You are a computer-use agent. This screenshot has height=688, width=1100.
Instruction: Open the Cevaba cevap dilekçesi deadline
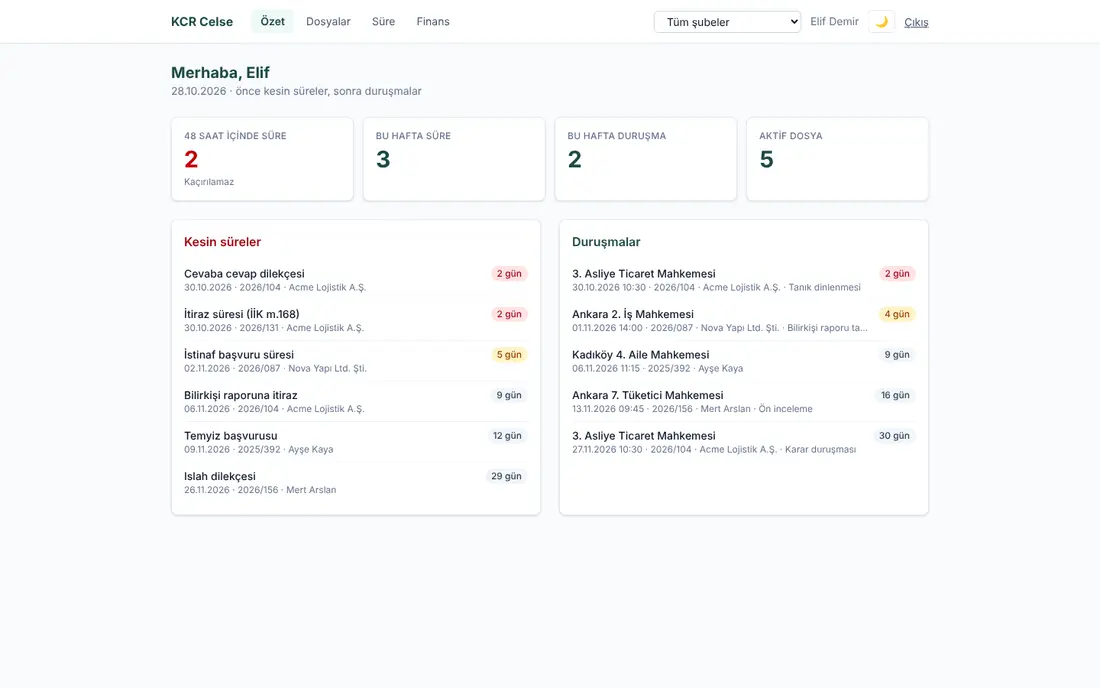click(x=356, y=280)
